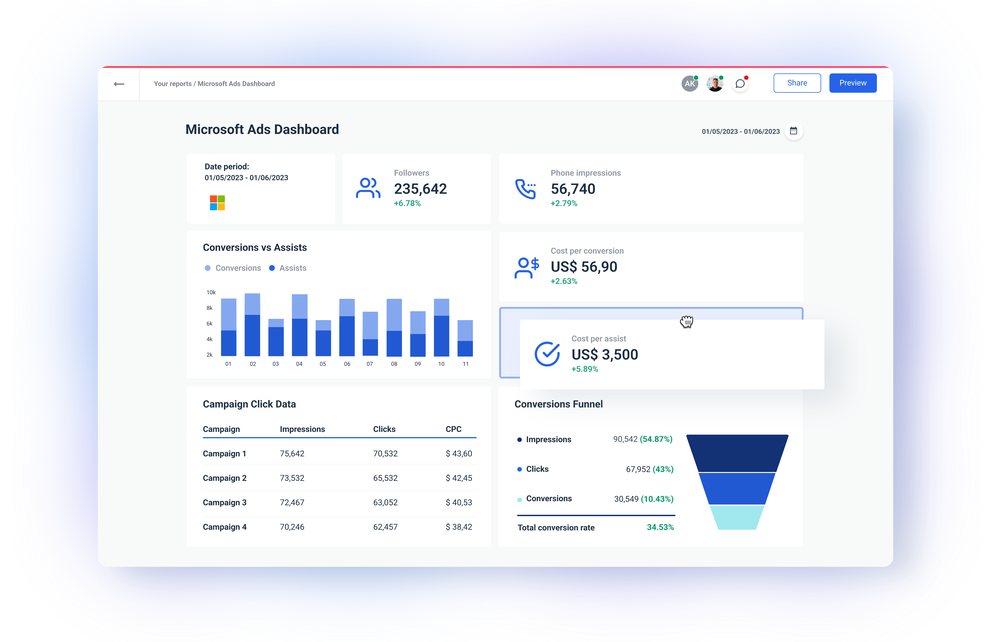The height and width of the screenshot is (642, 992).
Task: Click the Followers people icon
Action: pyautogui.click(x=368, y=187)
